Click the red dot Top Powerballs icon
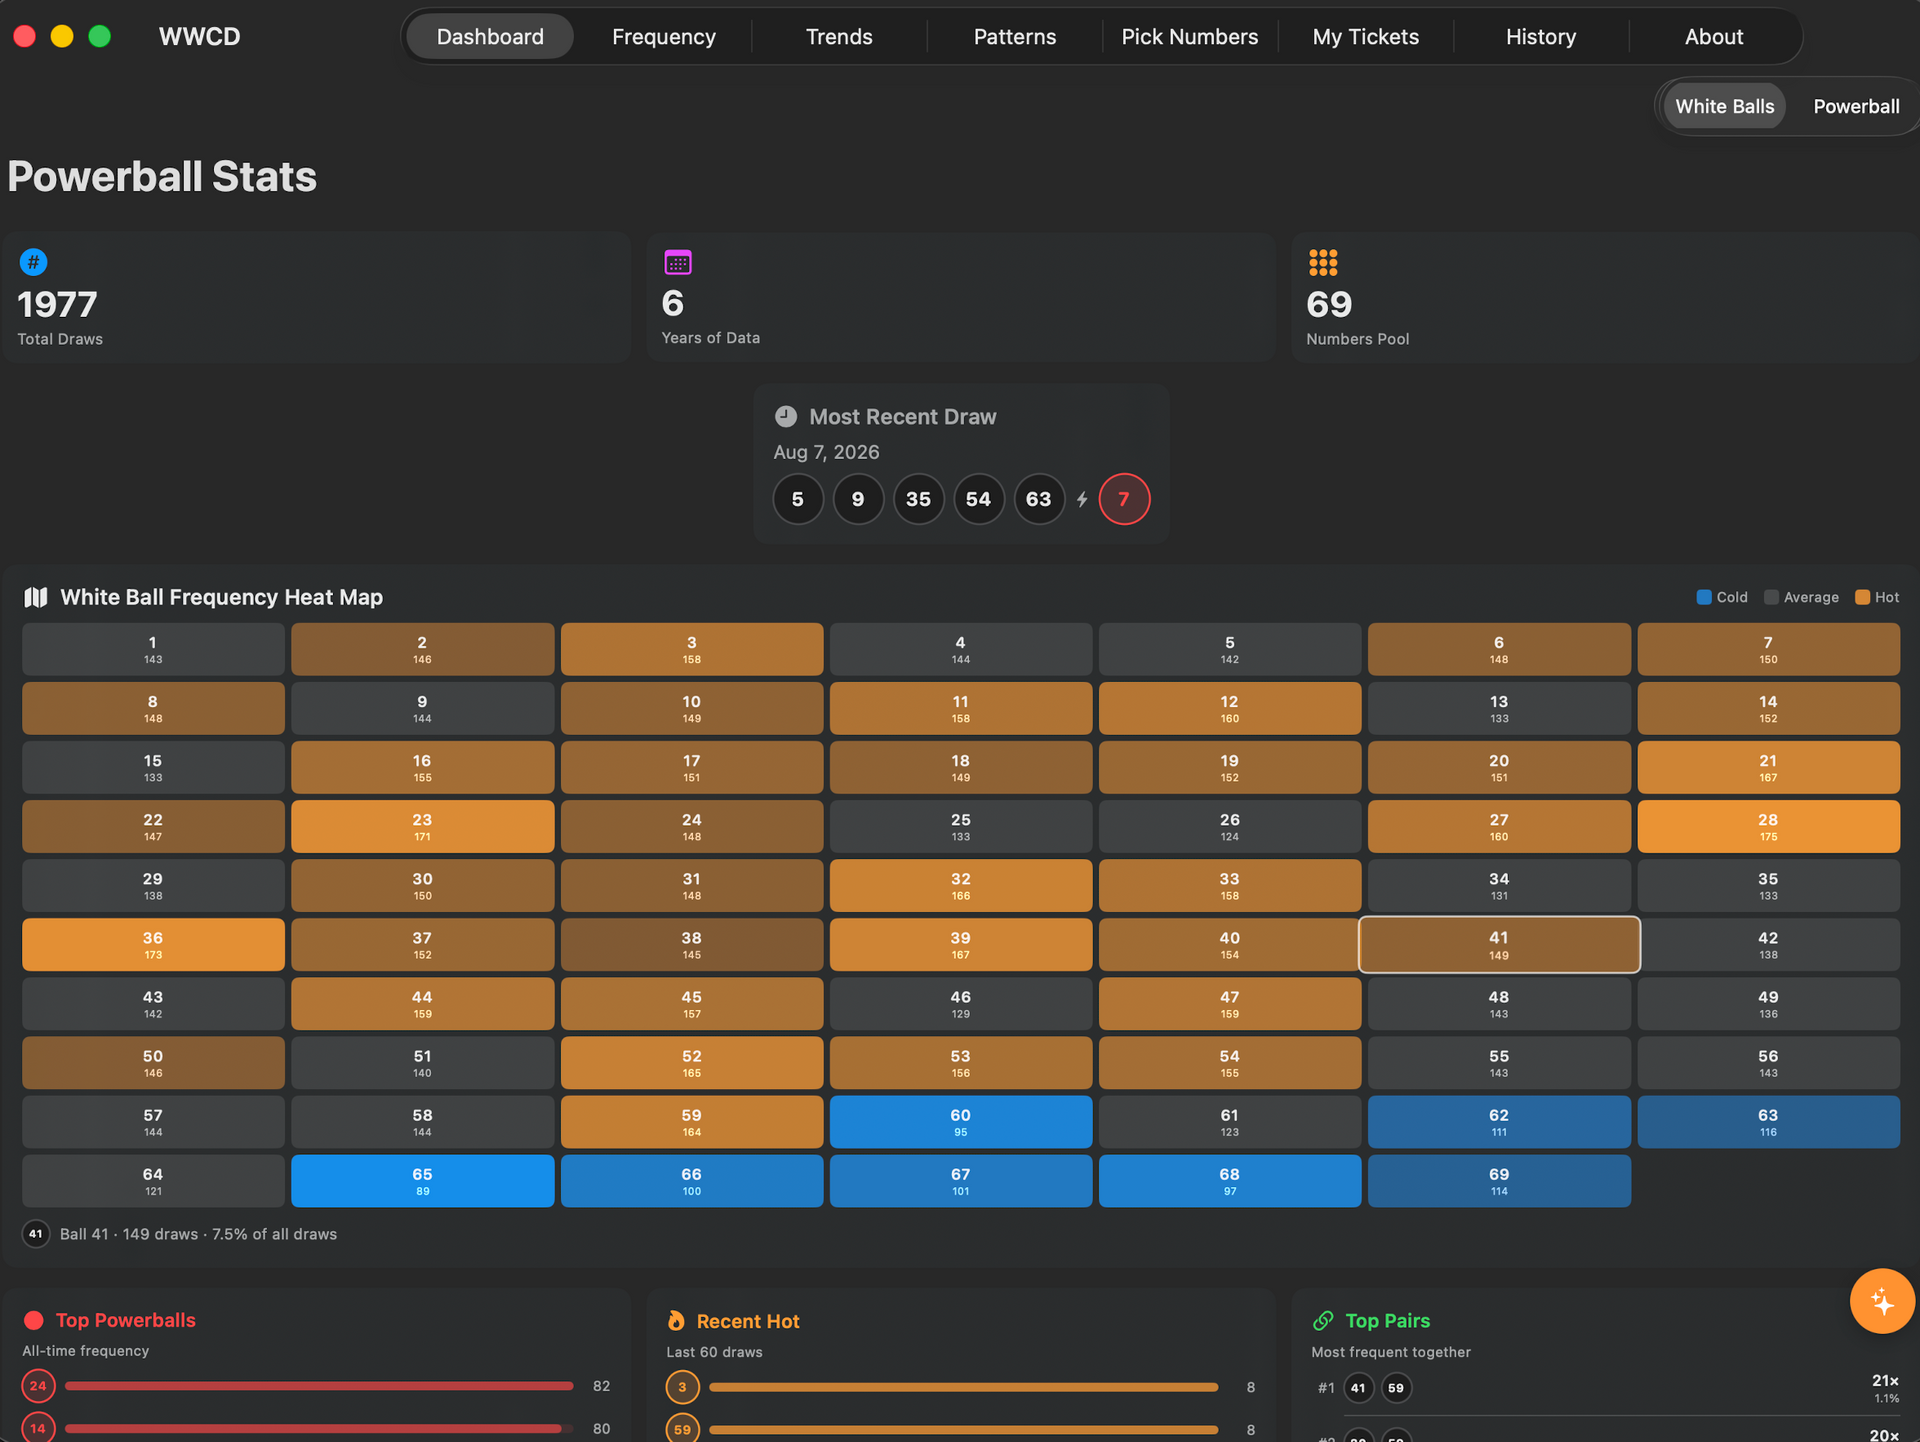Image resolution: width=1920 pixels, height=1442 pixels. pyautogui.click(x=34, y=1320)
